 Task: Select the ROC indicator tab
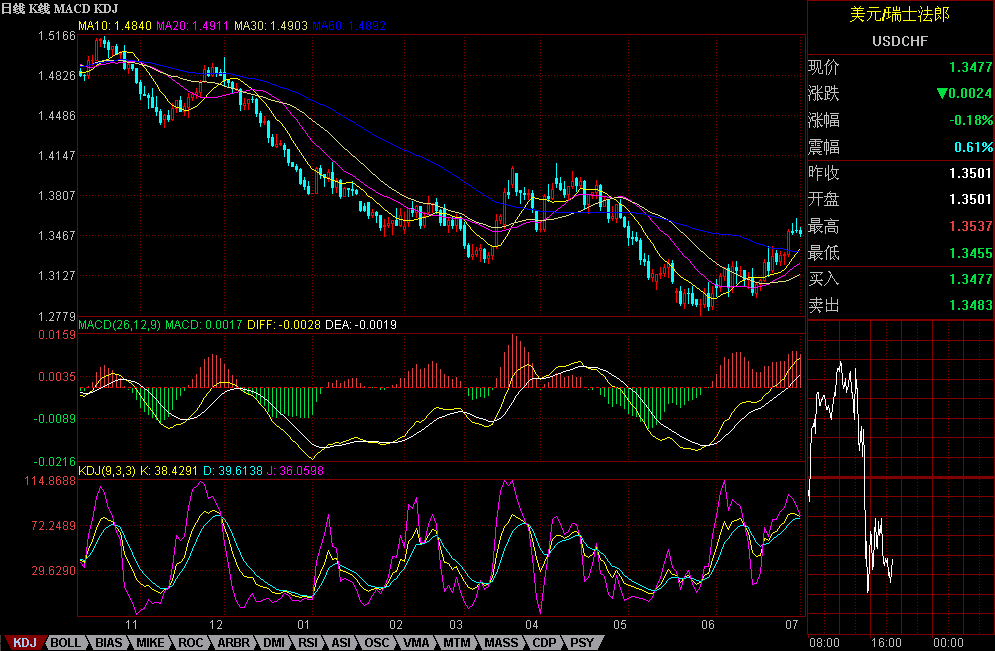[x=190, y=643]
